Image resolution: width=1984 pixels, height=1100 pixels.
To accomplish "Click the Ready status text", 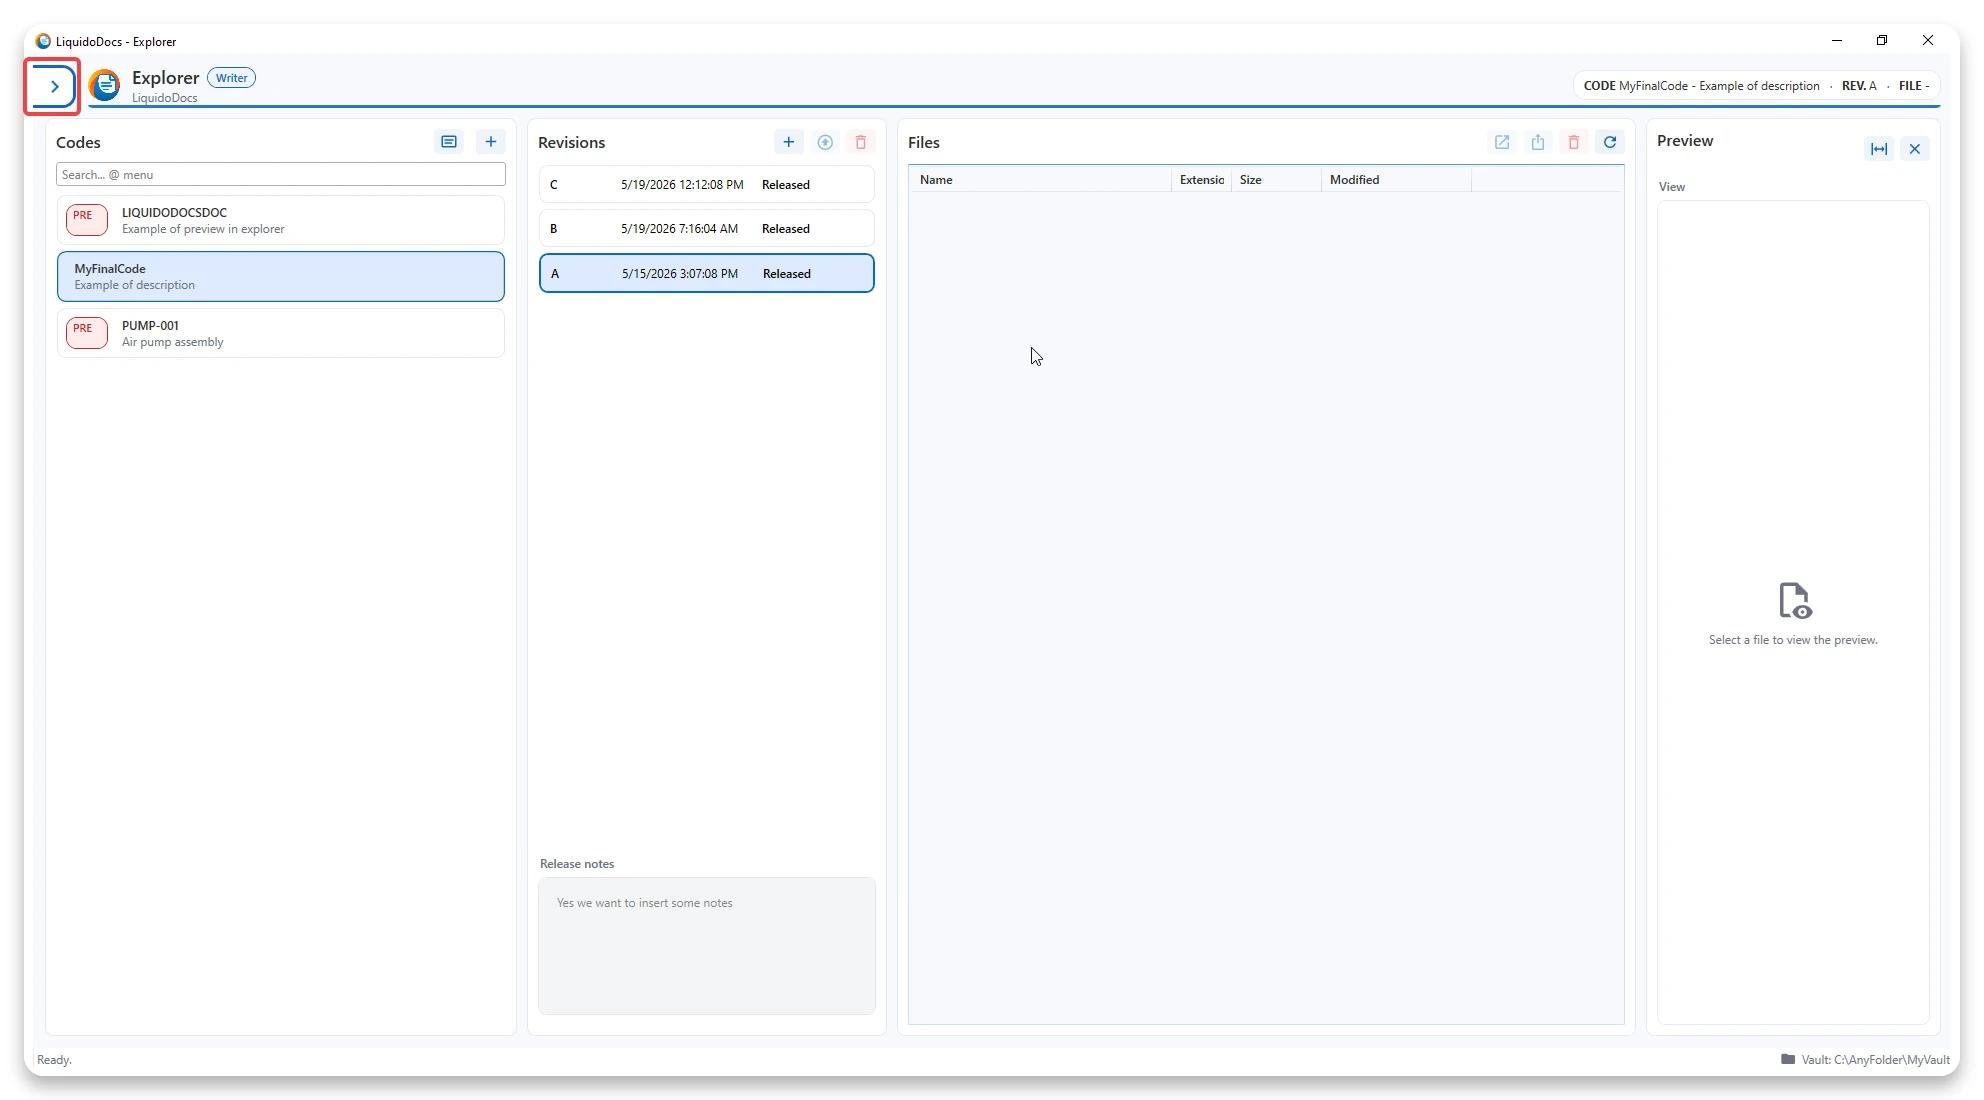I will pos(54,1060).
